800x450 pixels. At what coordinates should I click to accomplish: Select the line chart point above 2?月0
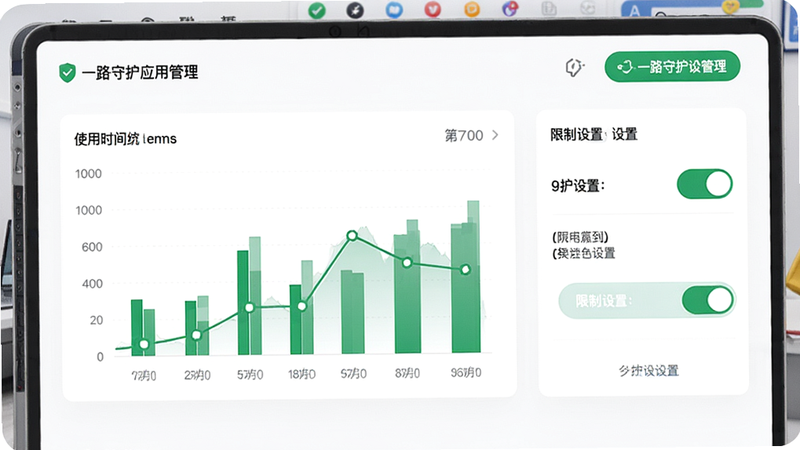click(196, 335)
